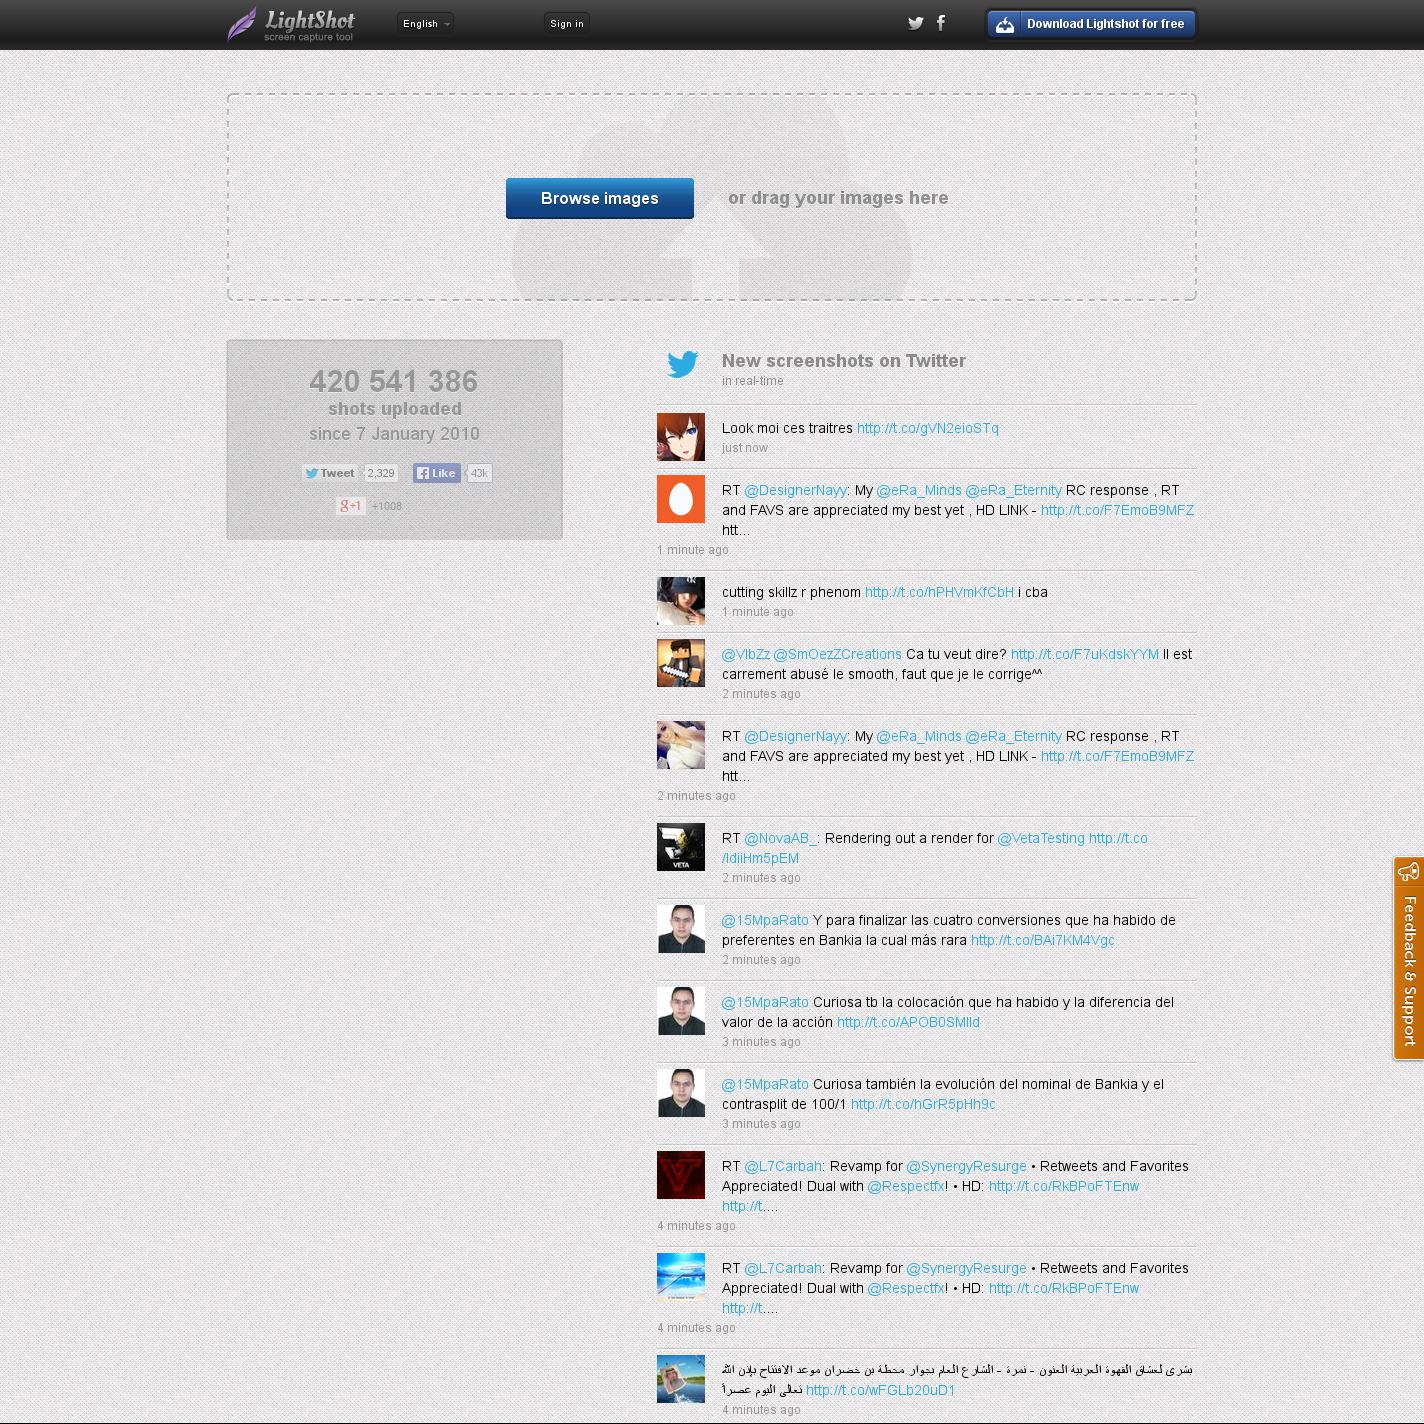This screenshot has width=1424, height=1424.
Task: Open the Twitter icon in header
Action: click(915, 23)
